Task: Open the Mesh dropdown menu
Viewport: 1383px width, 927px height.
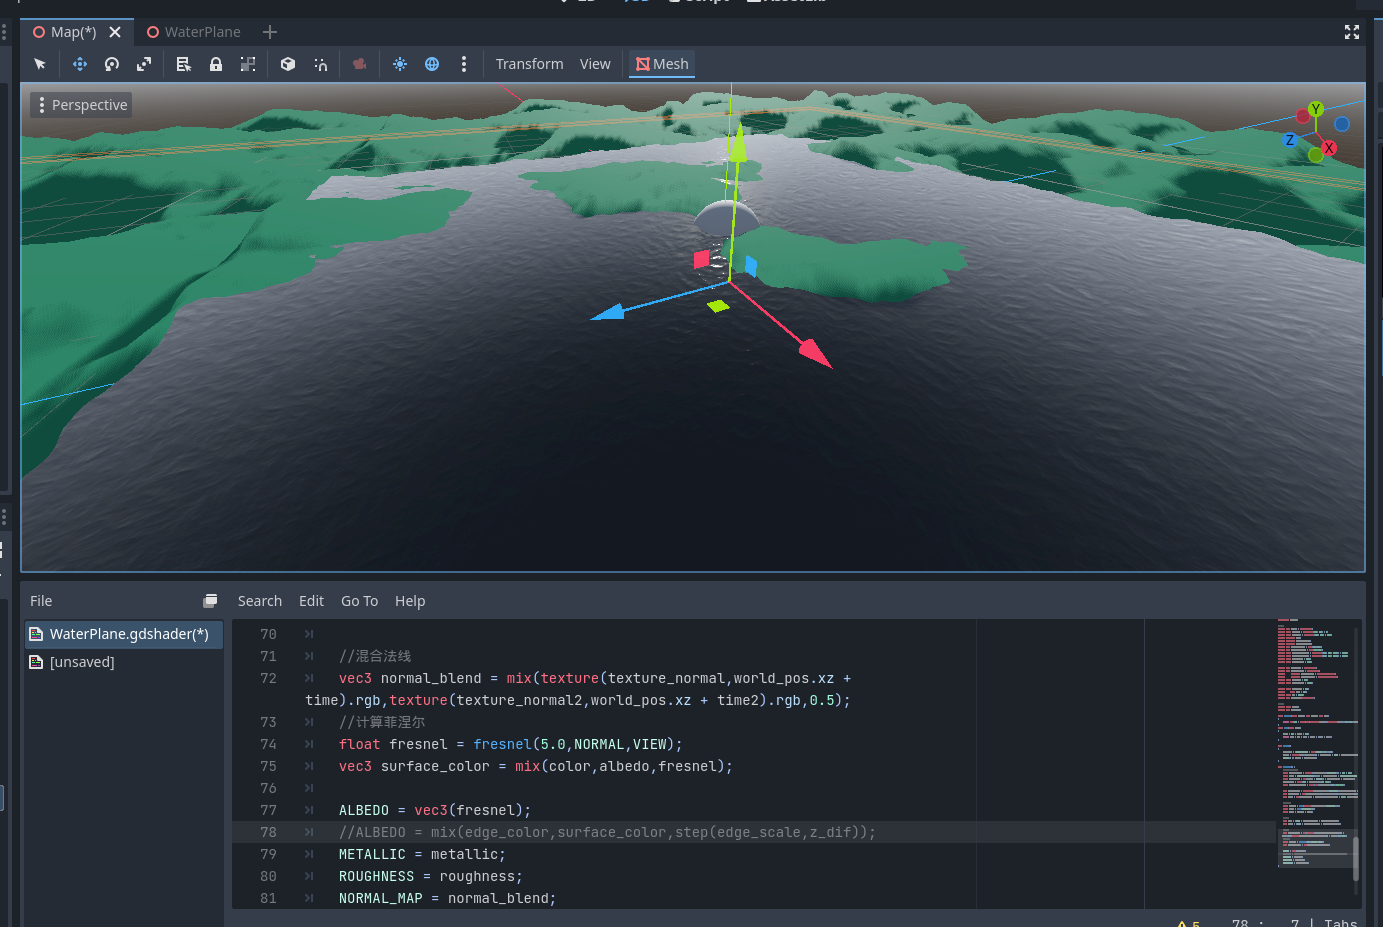Action: click(x=662, y=64)
